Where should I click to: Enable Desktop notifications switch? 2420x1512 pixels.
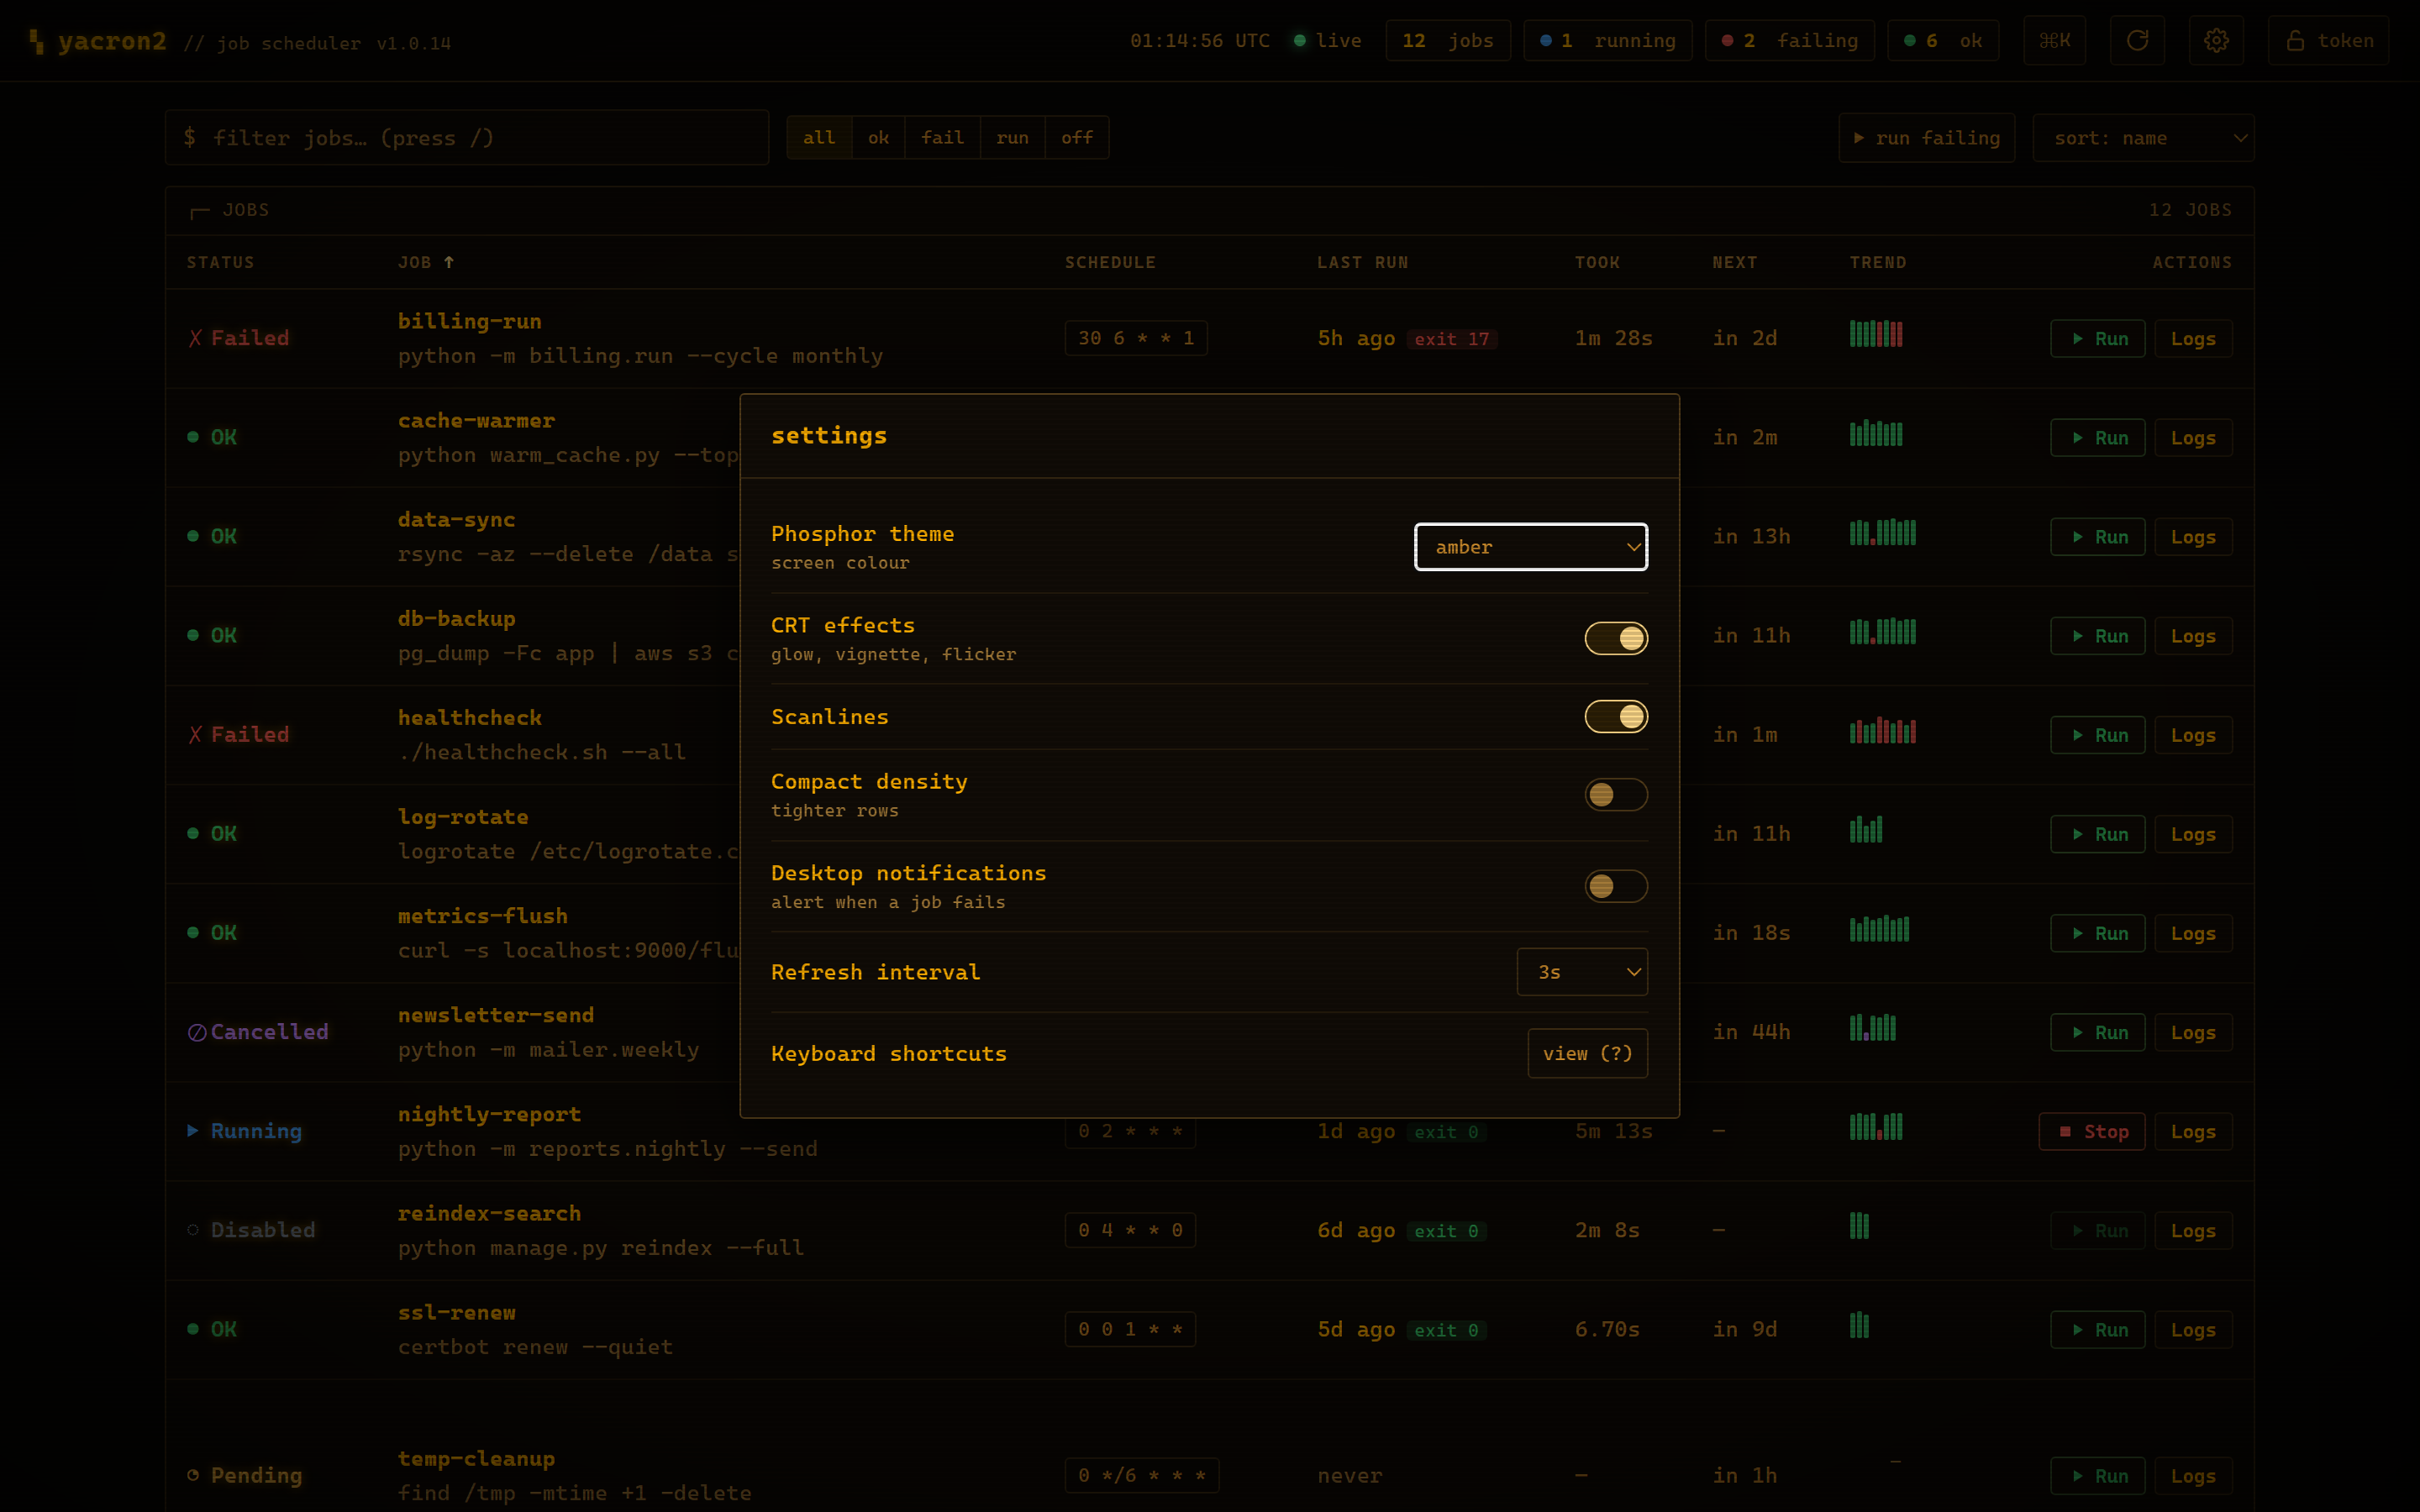1616,886
